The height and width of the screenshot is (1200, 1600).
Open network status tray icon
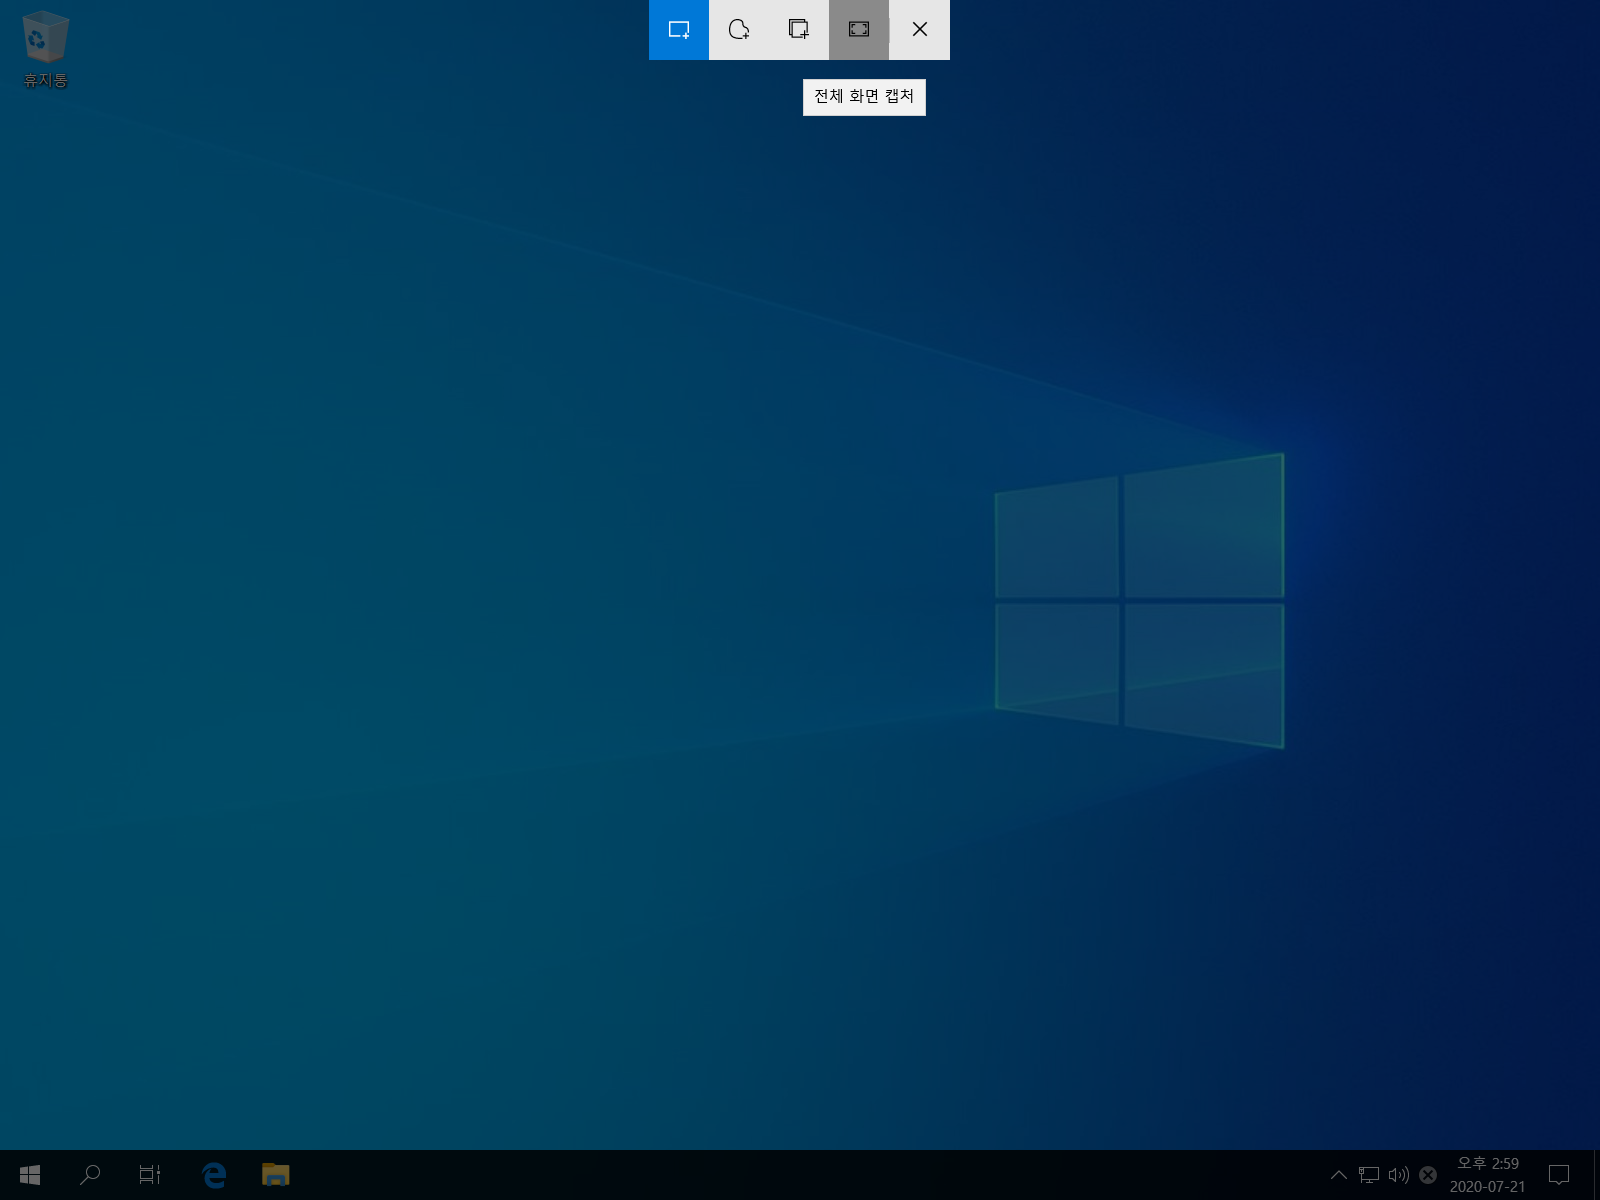coord(1369,1175)
